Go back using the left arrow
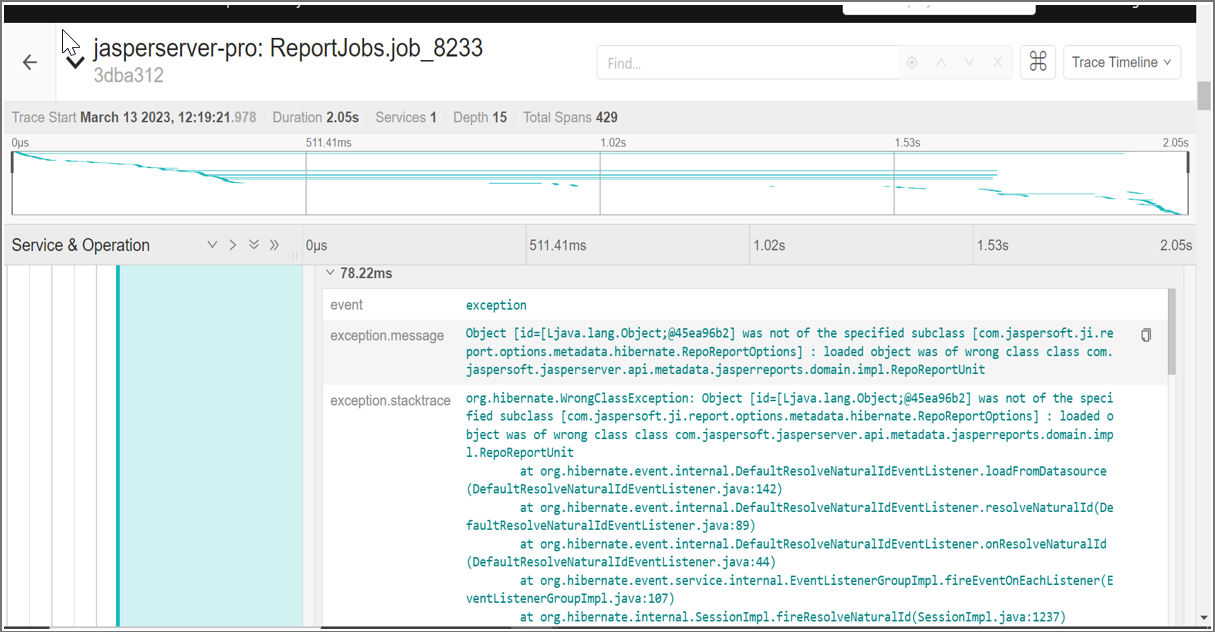Viewport: 1215px width, 632px height. coord(30,62)
